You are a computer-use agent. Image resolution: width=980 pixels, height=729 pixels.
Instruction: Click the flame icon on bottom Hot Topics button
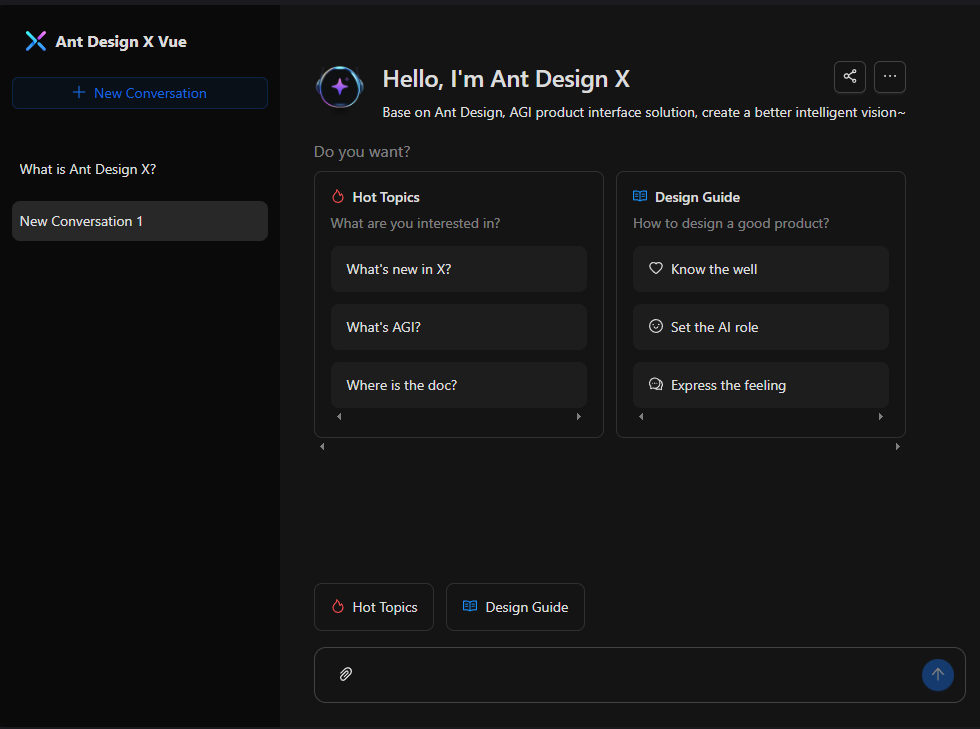pyautogui.click(x=338, y=606)
